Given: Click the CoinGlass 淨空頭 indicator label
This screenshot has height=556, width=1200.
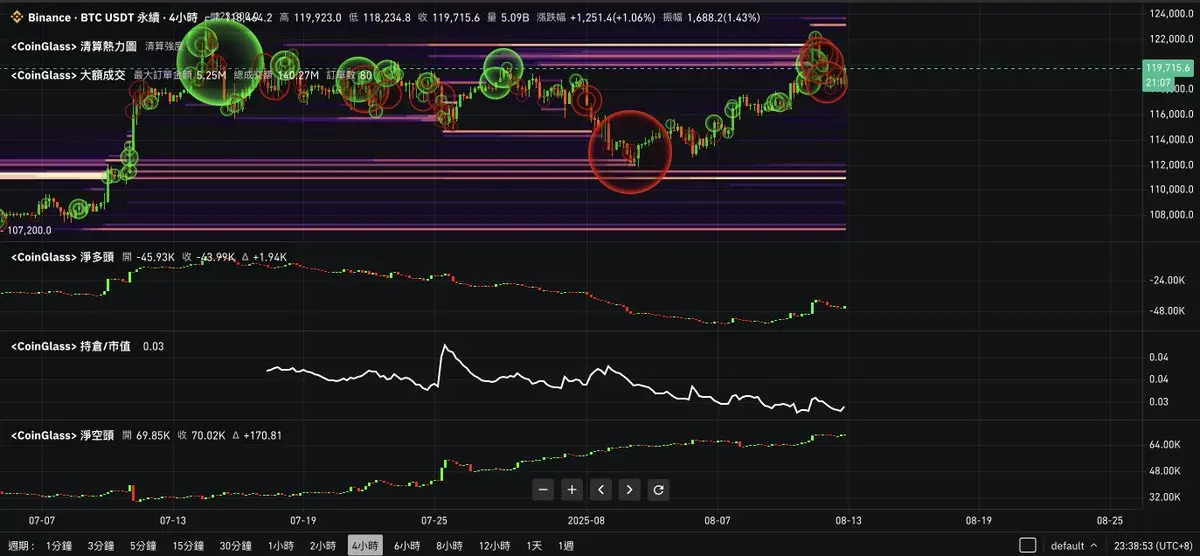Looking at the screenshot, I should pyautogui.click(x=62, y=436).
